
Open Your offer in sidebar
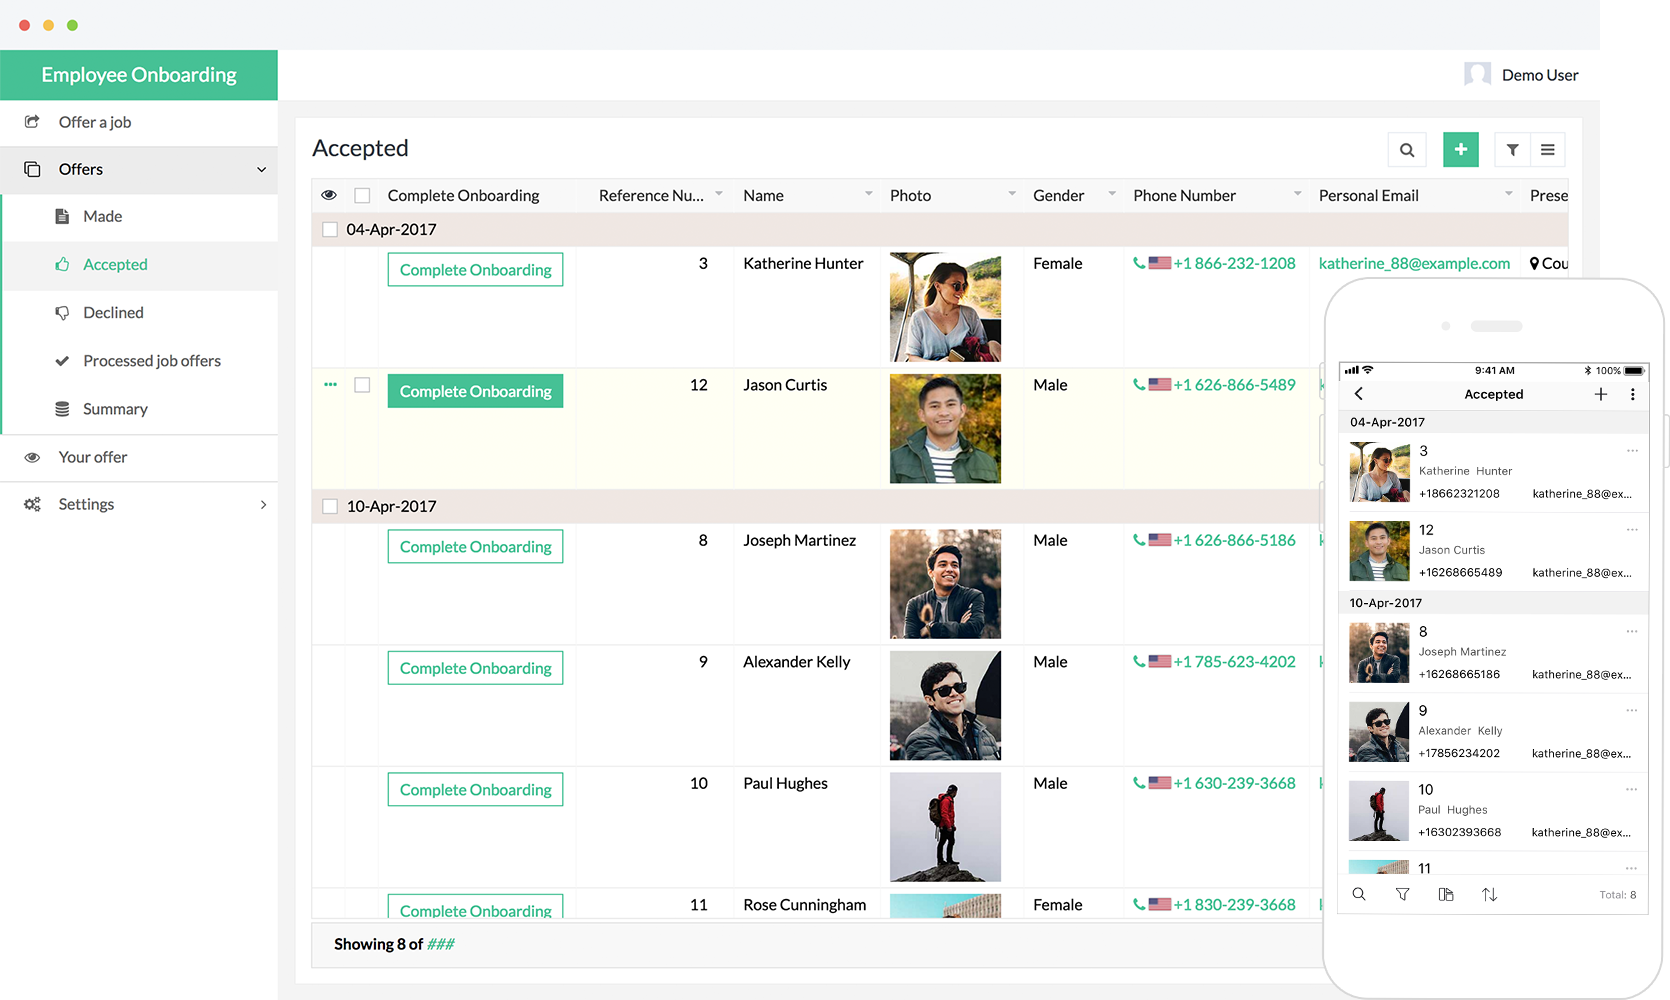(x=139, y=457)
